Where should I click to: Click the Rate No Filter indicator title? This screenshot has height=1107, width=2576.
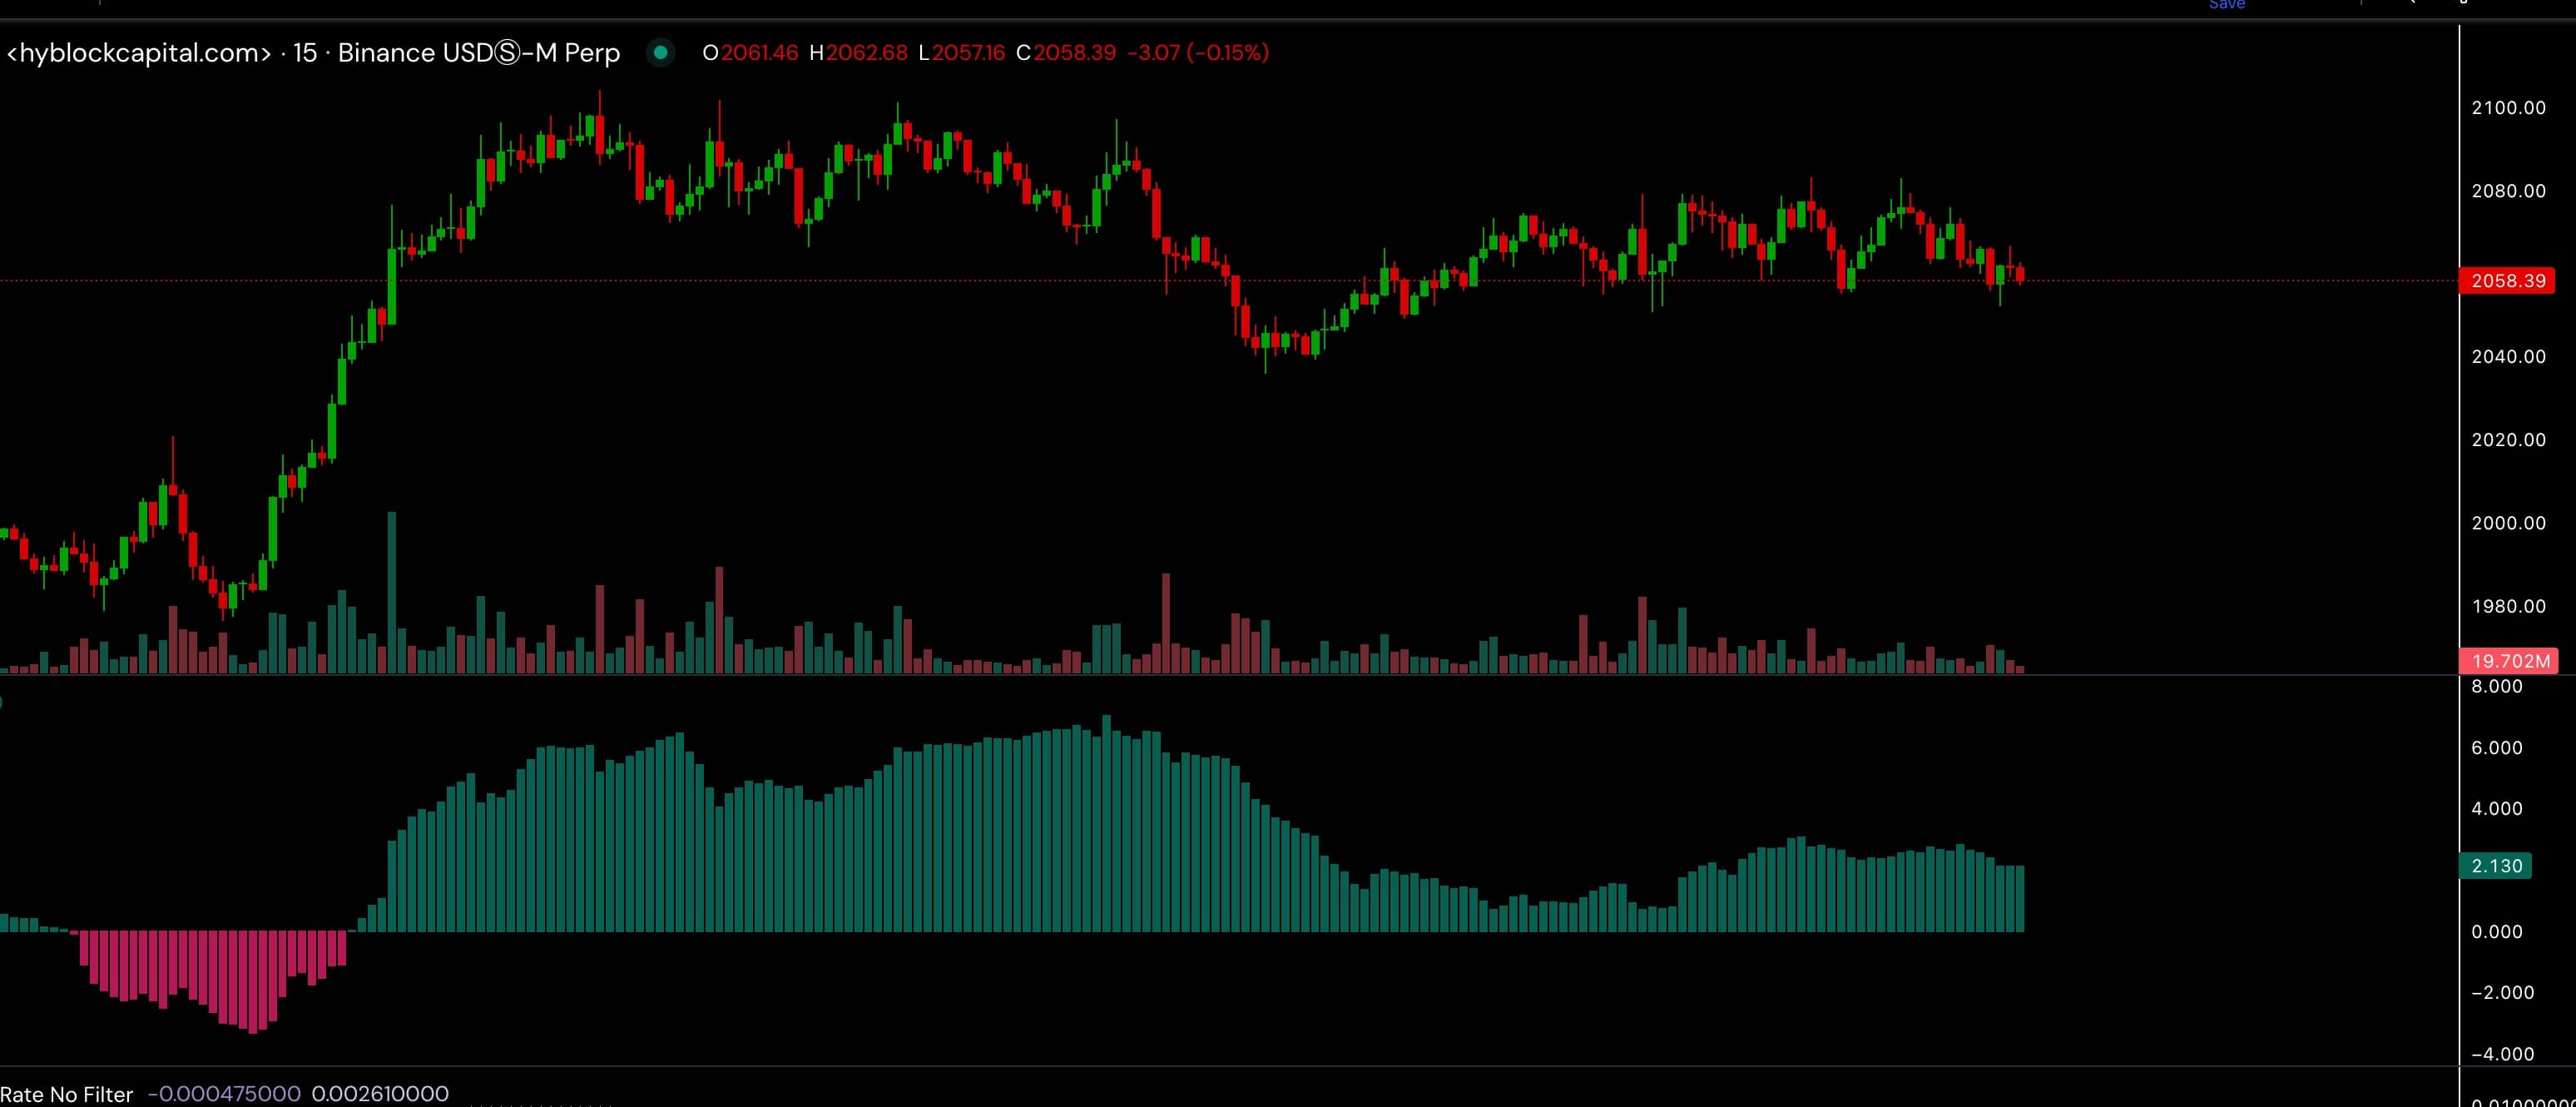tap(66, 1094)
